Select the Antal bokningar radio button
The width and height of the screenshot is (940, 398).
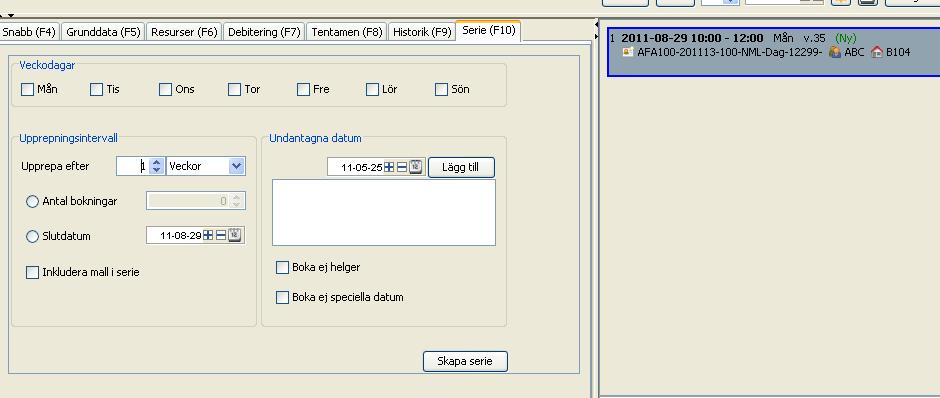[x=32, y=202]
